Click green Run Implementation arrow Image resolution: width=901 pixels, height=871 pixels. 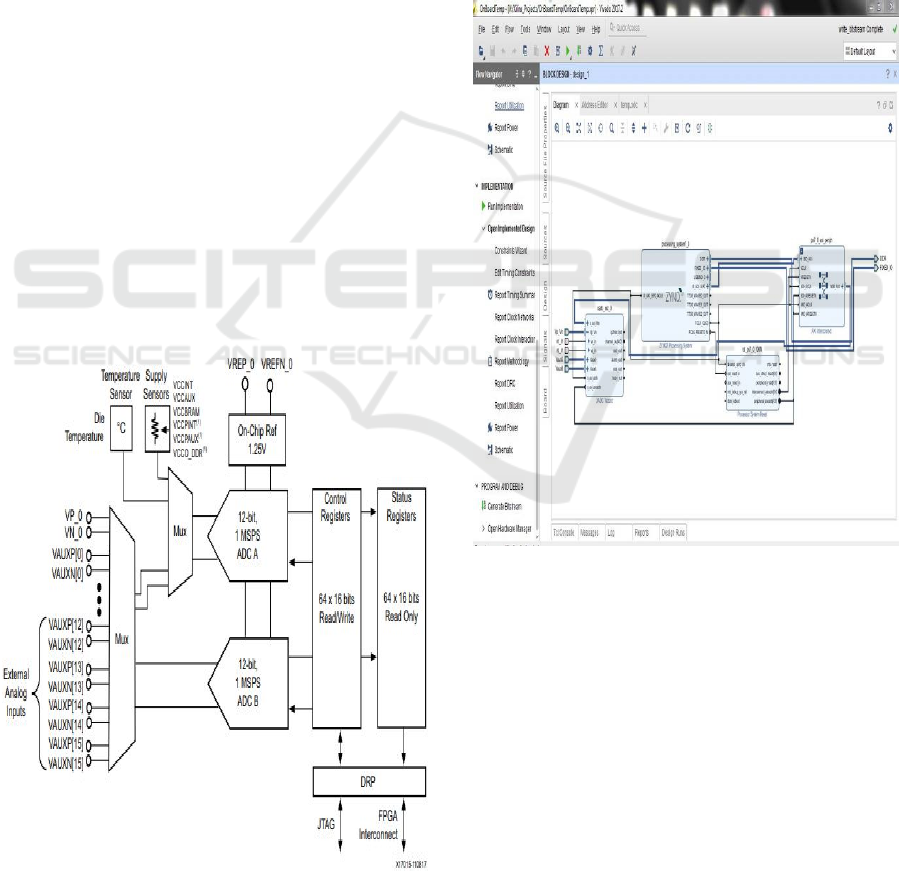(x=484, y=206)
